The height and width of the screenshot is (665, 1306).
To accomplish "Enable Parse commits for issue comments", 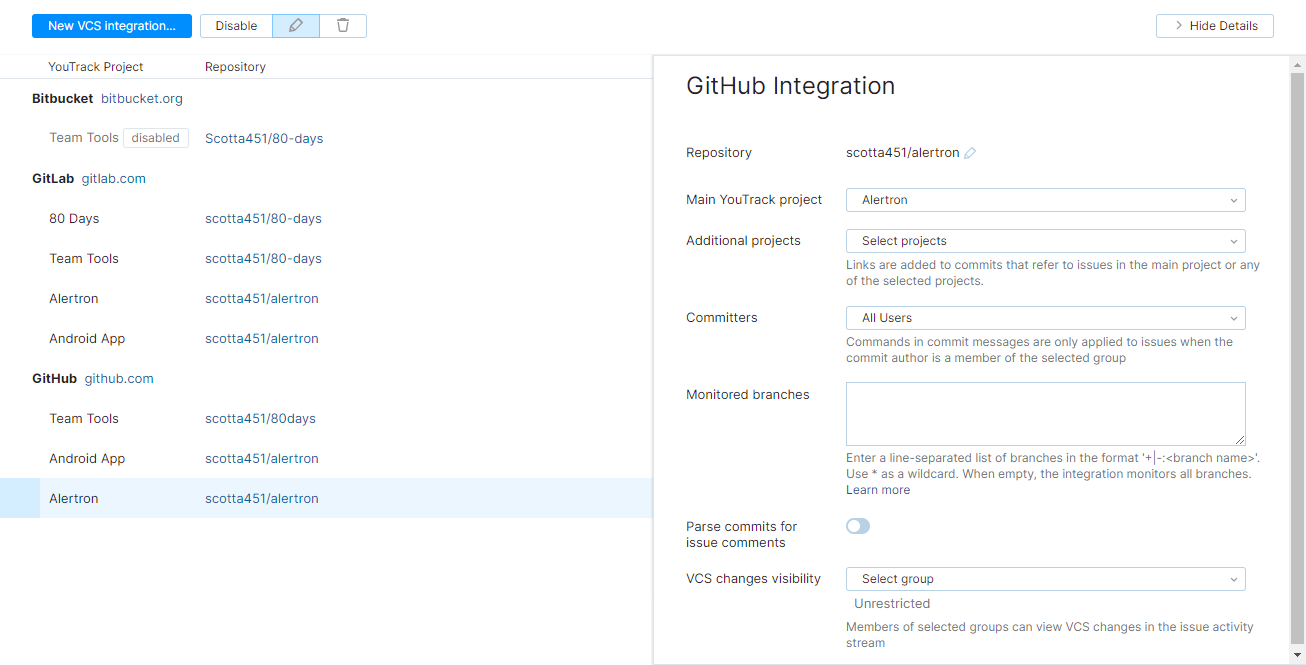I will pyautogui.click(x=857, y=526).
